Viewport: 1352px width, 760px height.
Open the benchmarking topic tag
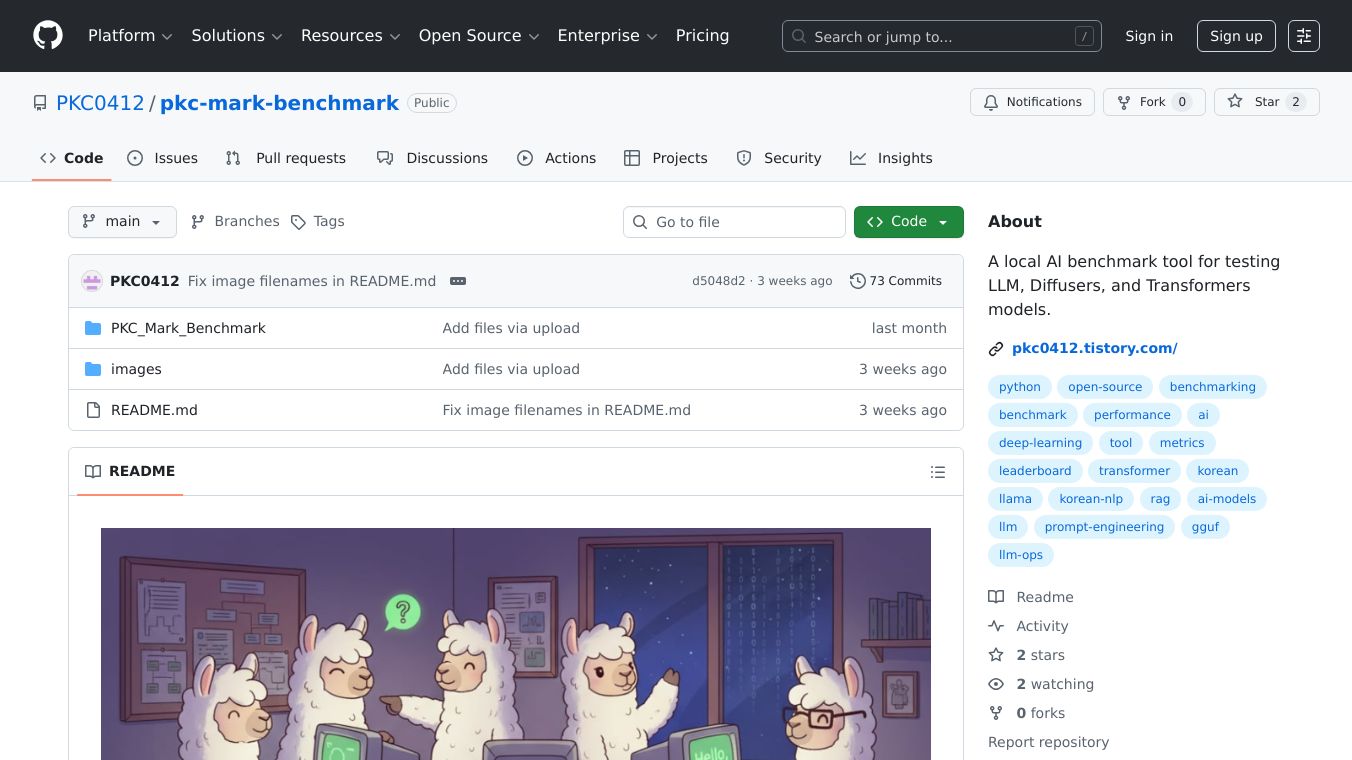[x=1213, y=387]
